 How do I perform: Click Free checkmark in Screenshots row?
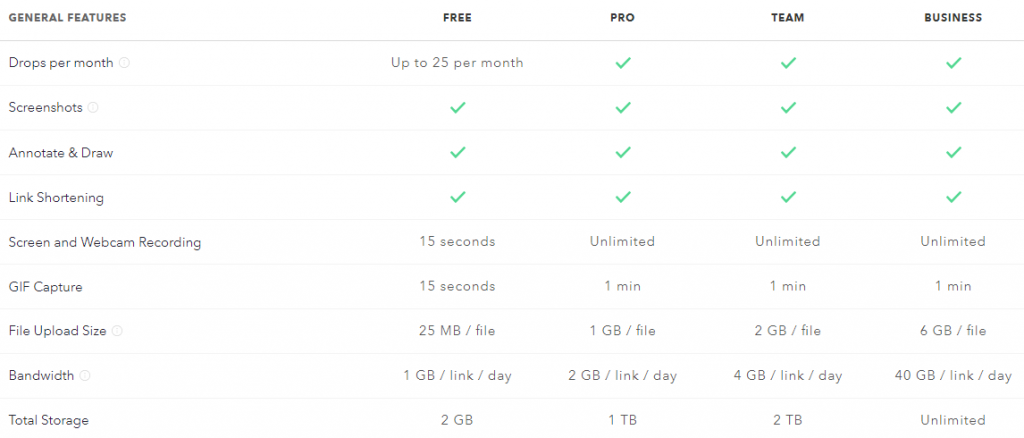pyautogui.click(x=457, y=107)
